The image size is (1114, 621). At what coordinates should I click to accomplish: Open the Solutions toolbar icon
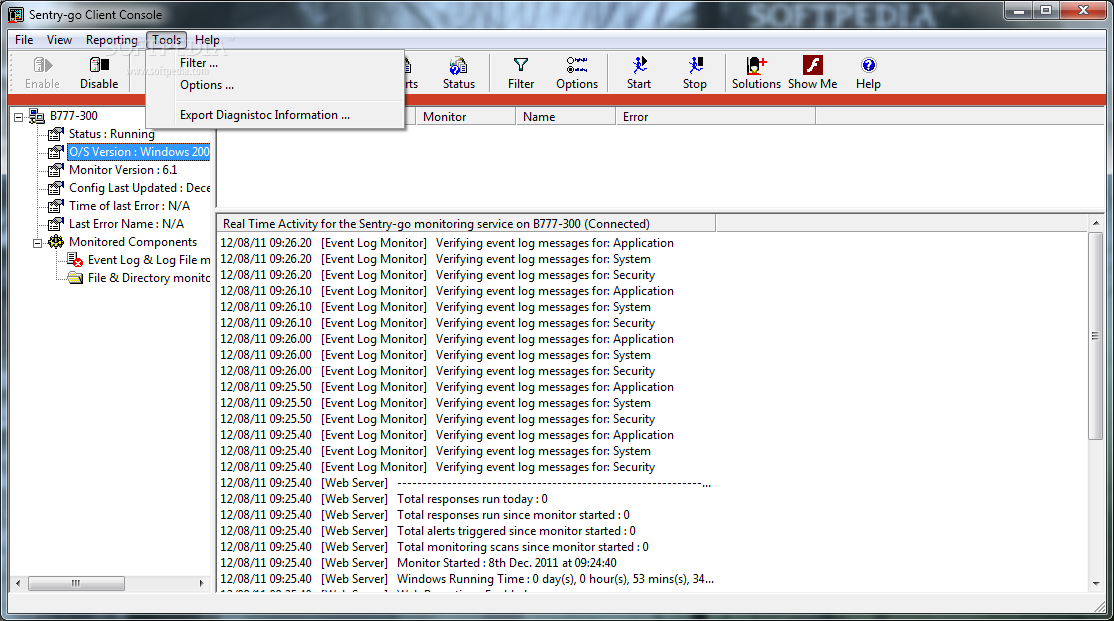click(x=756, y=65)
